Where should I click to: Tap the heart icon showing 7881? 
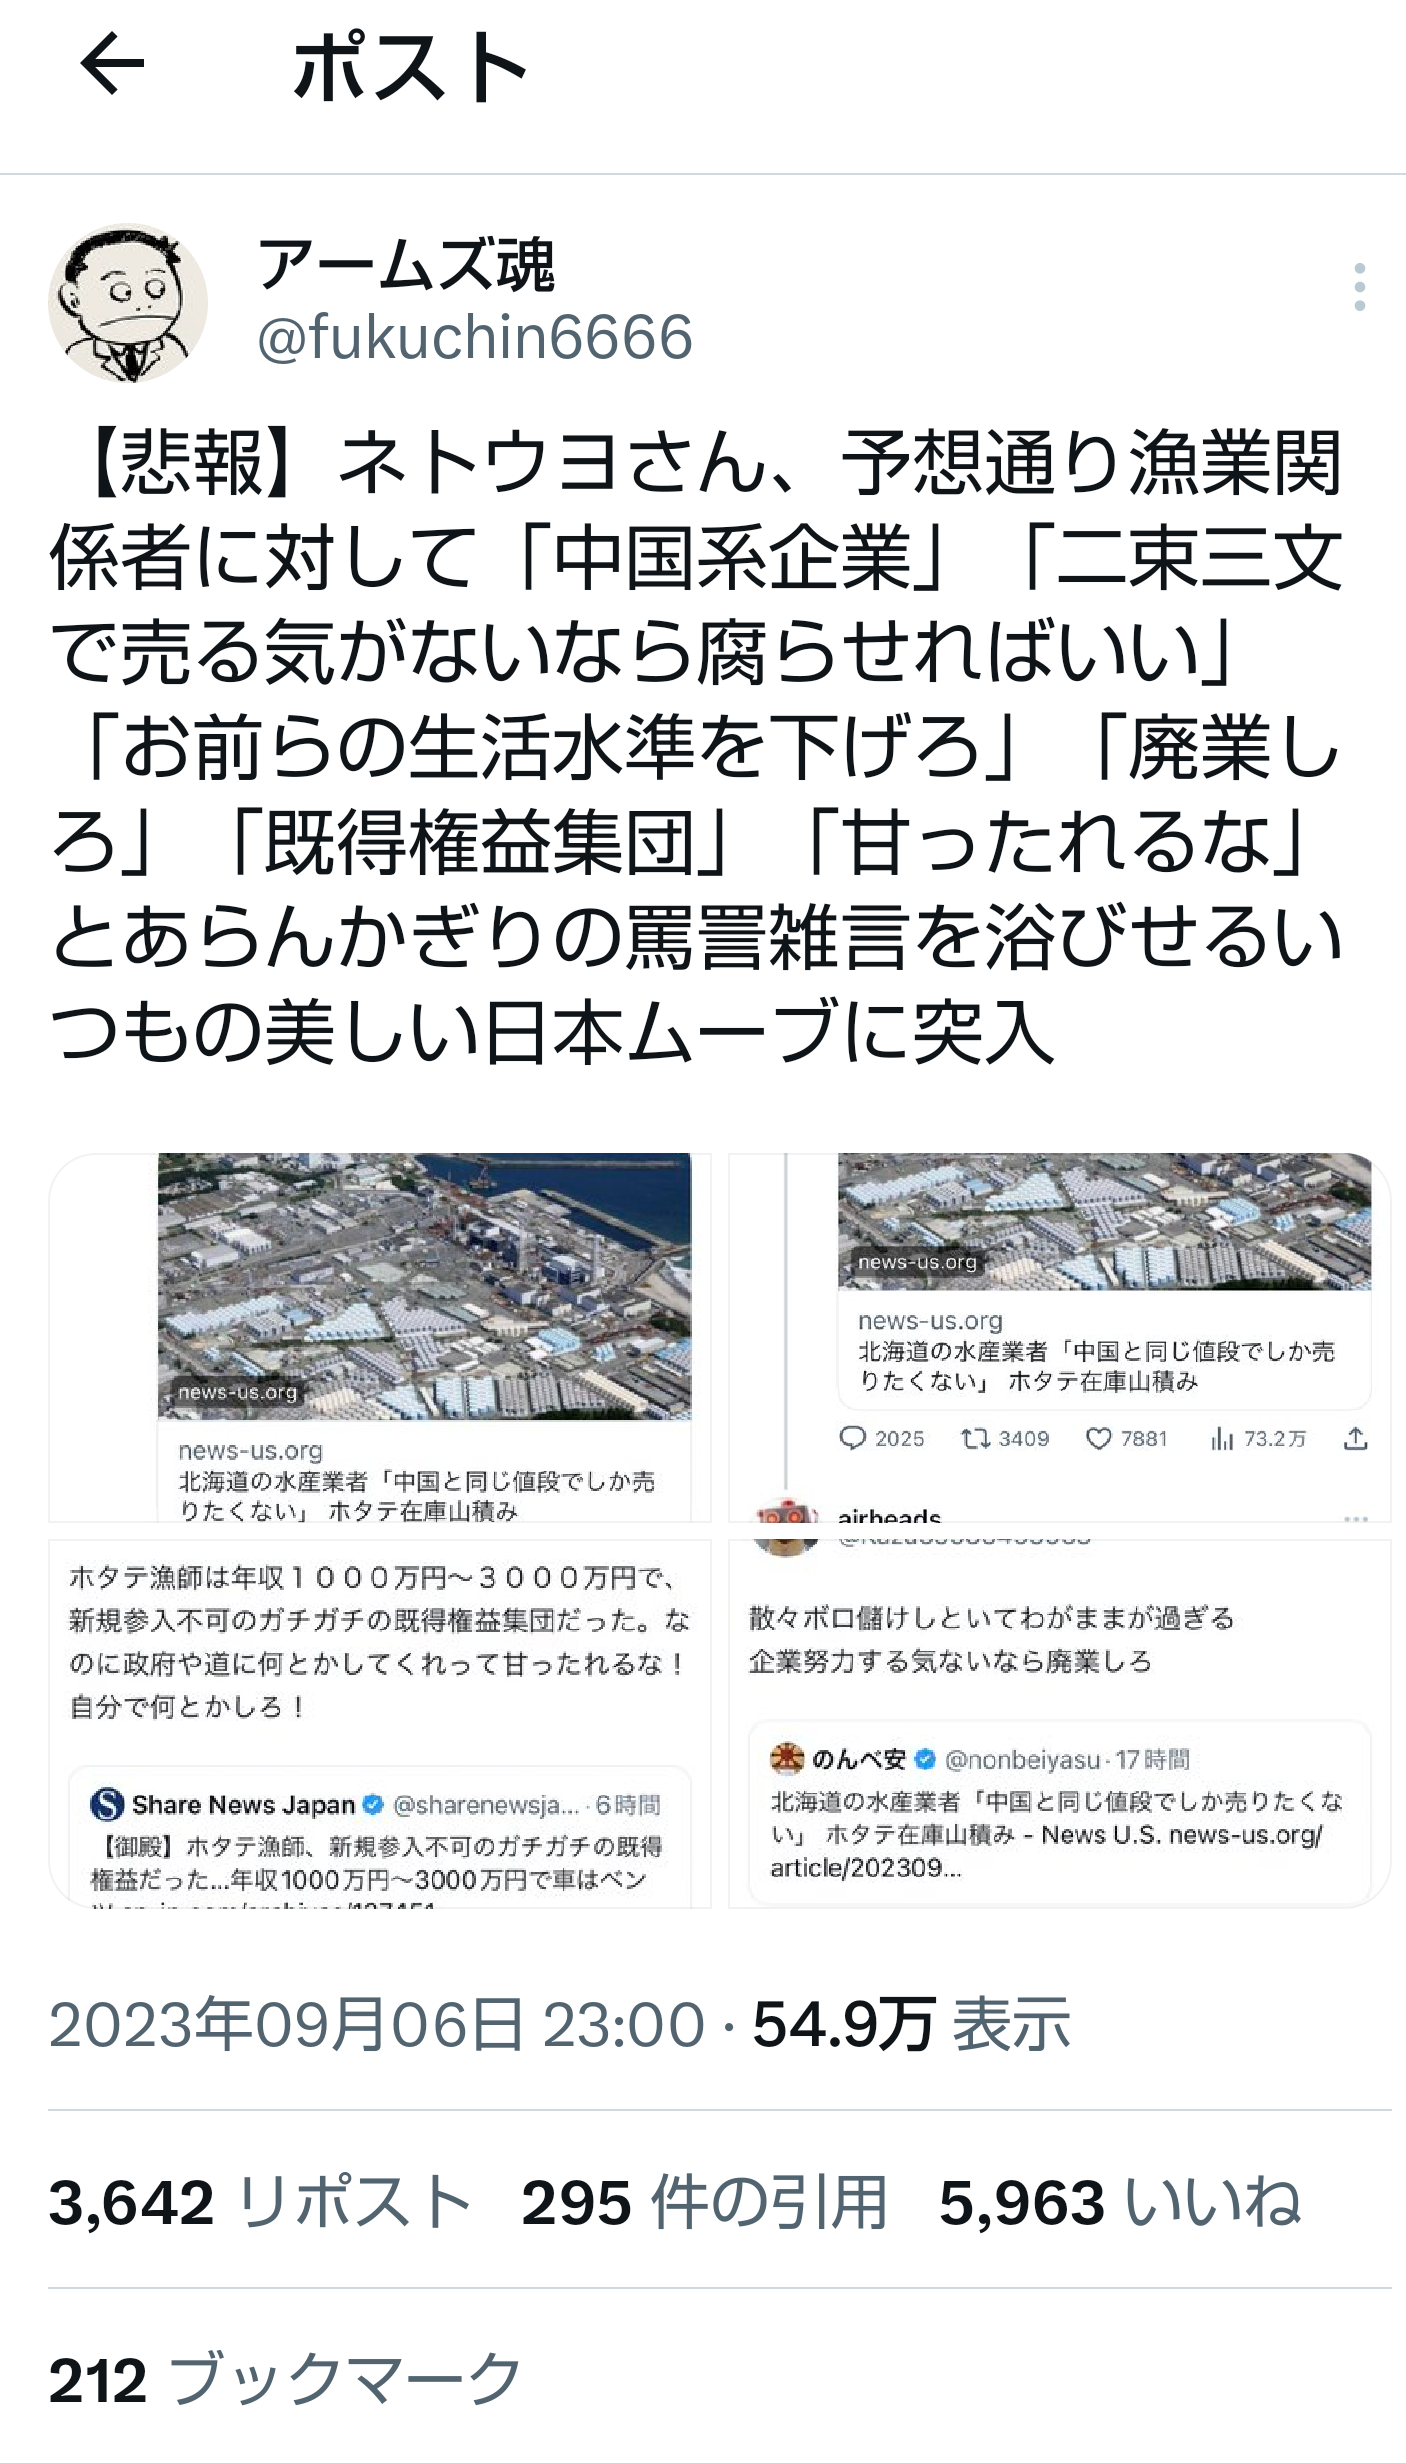pos(1099,1438)
